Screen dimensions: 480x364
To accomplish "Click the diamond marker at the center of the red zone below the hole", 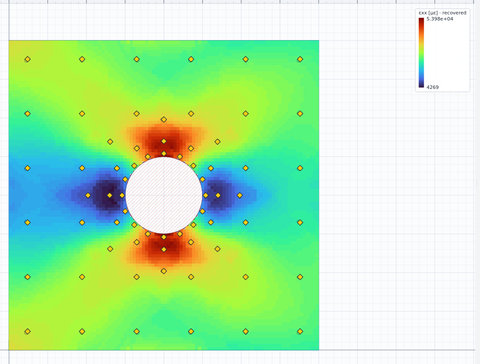I will point(164,249).
